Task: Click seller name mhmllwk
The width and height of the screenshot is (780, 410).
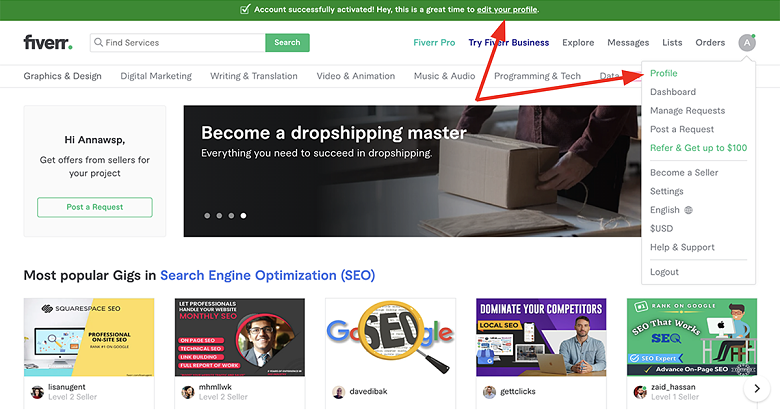Action: (215, 387)
